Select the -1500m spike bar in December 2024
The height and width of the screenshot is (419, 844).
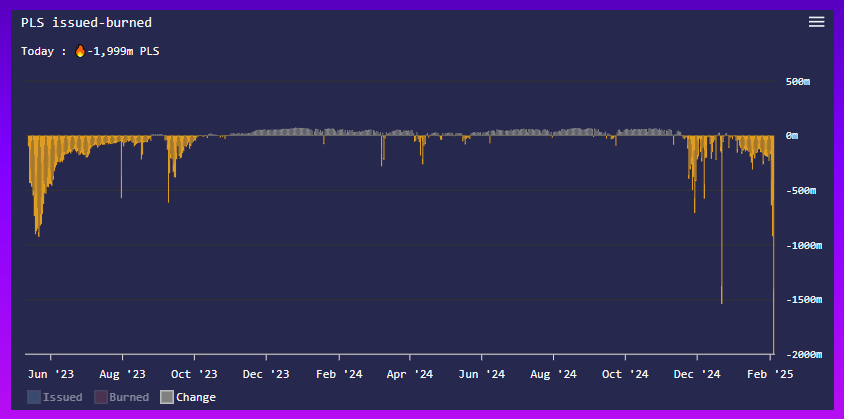tap(721, 220)
